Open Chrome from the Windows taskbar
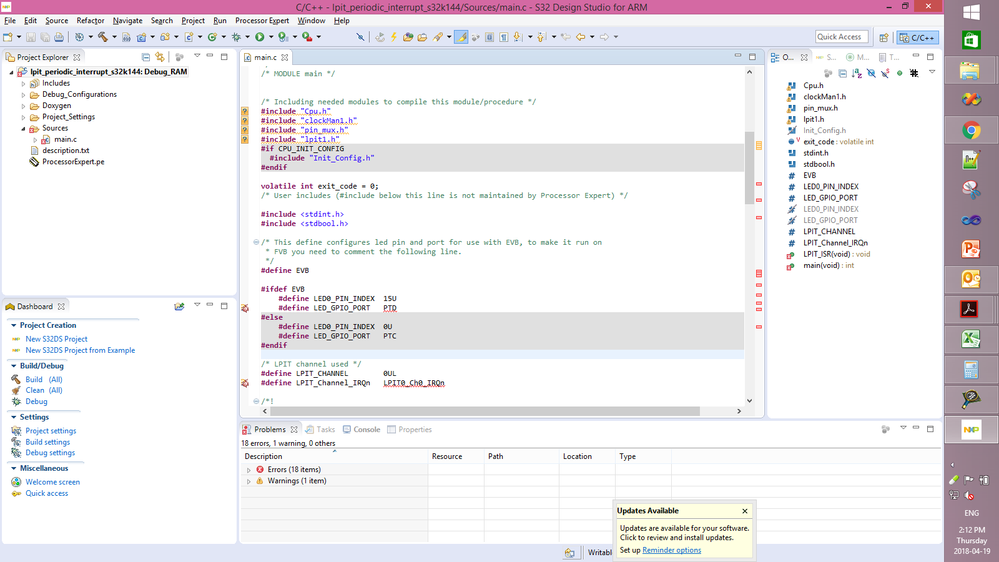 (970, 130)
